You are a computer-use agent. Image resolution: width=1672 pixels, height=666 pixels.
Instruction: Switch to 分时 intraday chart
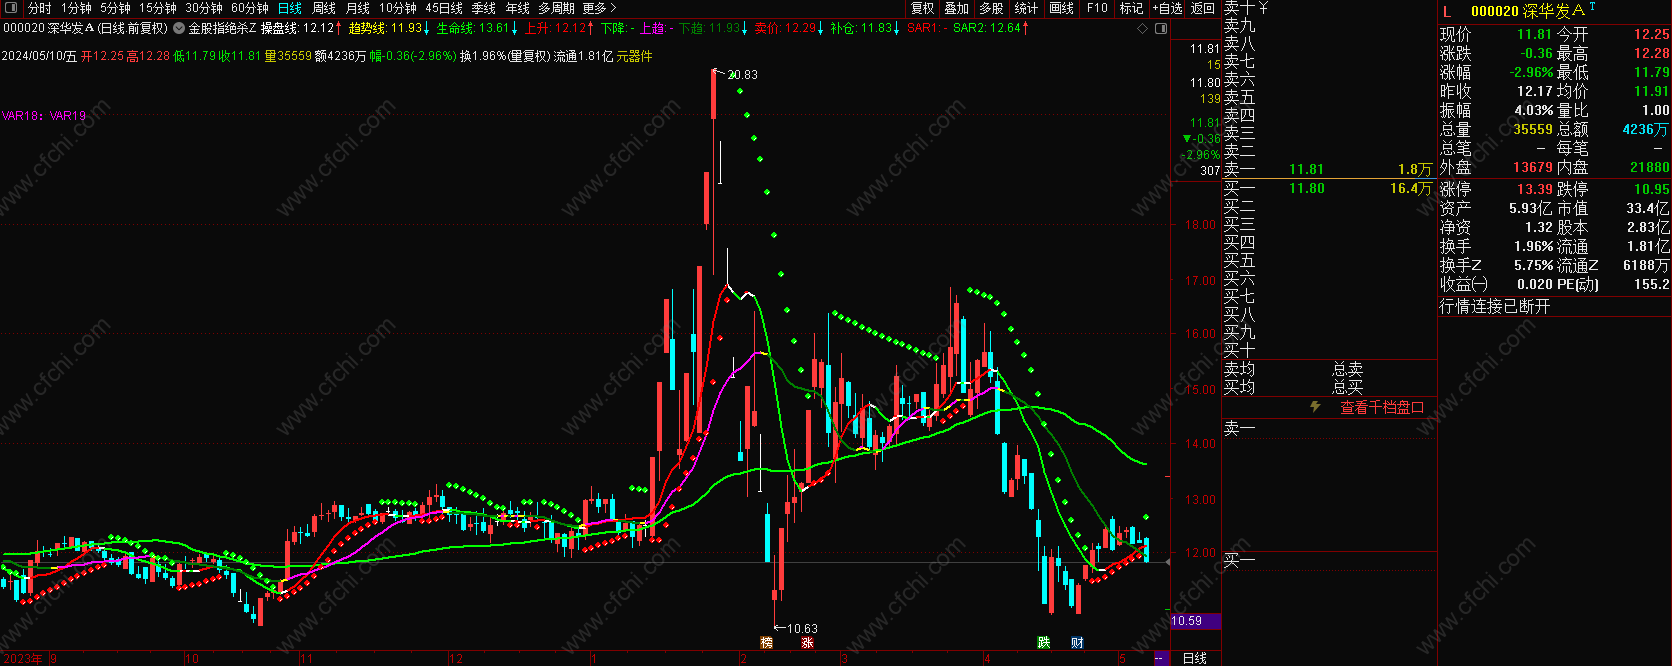(39, 8)
